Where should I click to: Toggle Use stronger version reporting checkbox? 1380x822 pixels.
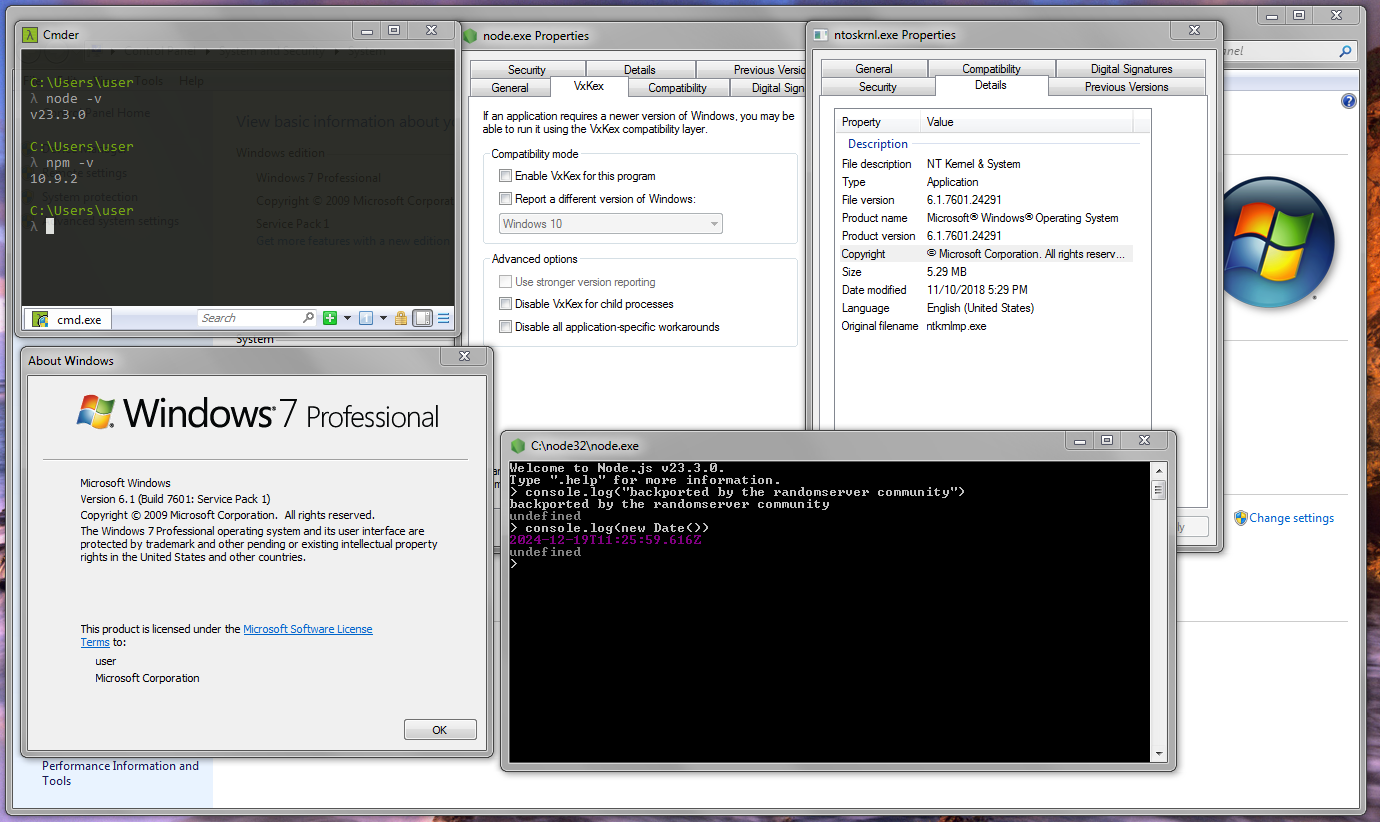click(x=505, y=282)
